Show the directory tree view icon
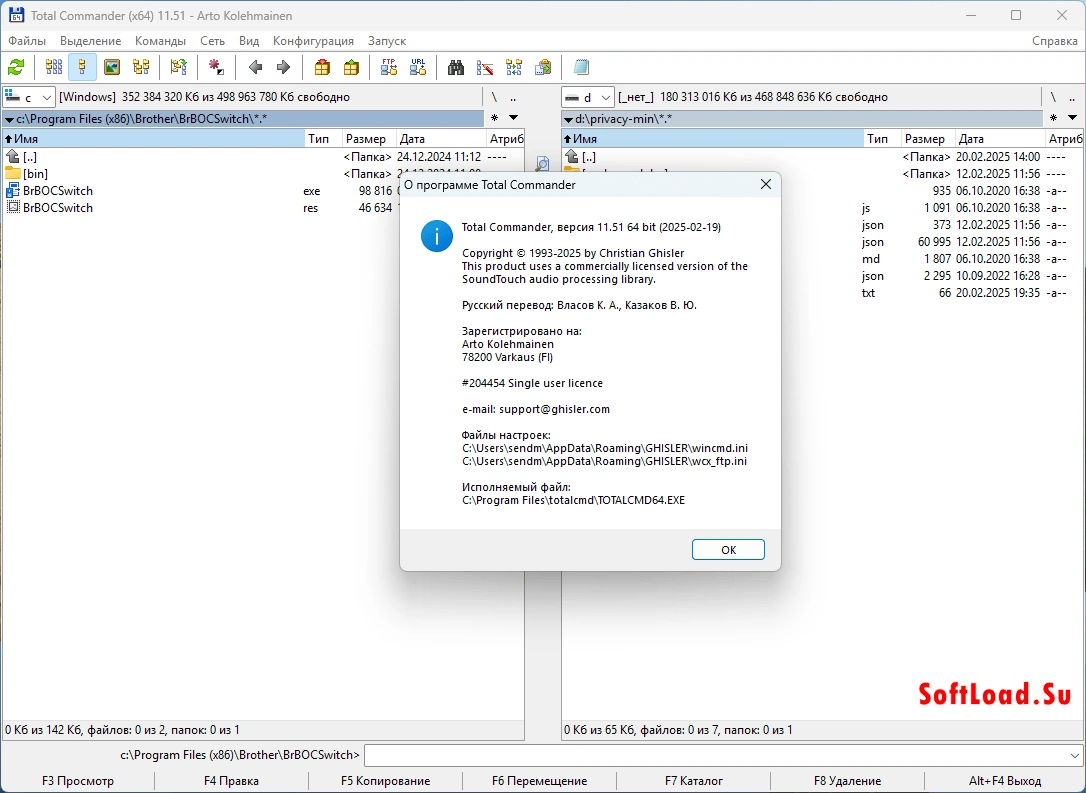 click(141, 67)
